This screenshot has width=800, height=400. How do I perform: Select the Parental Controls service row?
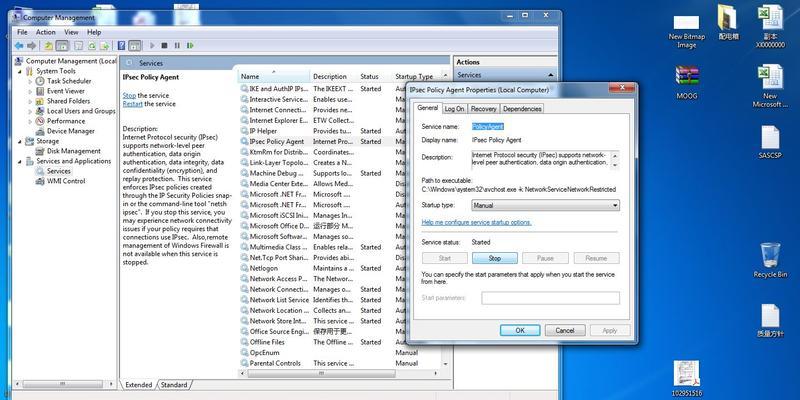340,363
